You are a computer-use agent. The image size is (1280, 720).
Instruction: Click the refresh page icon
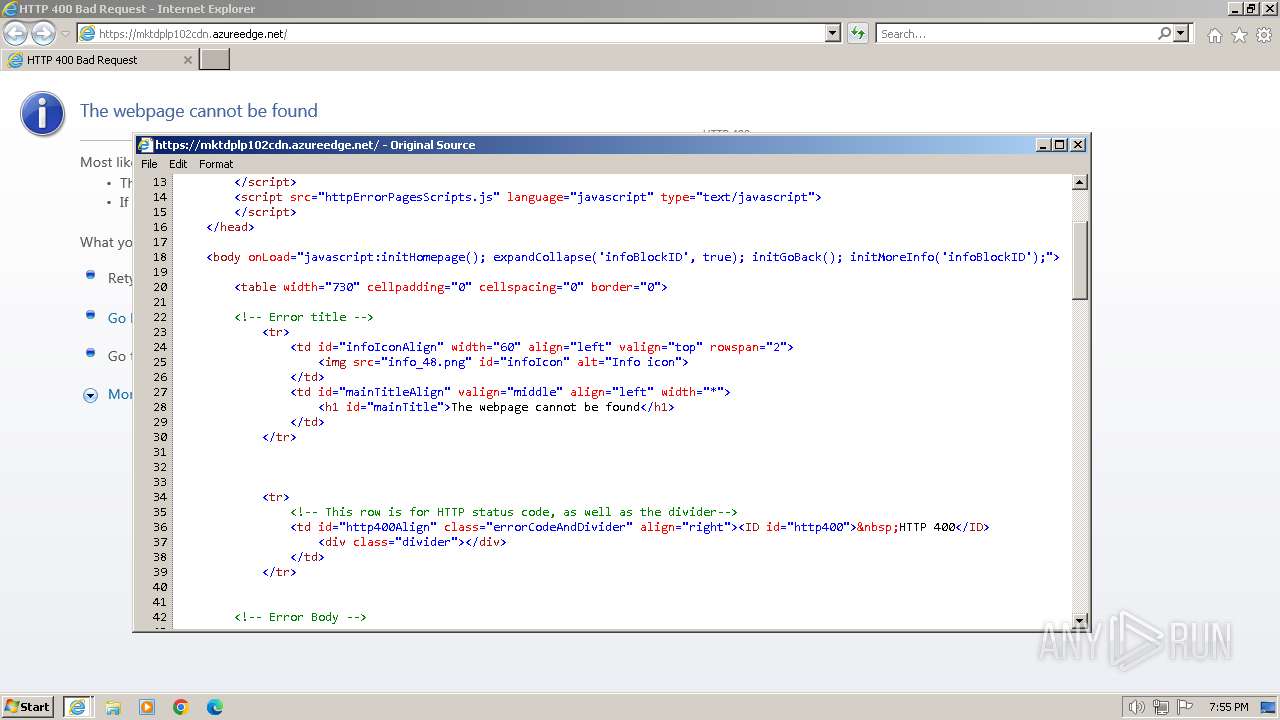[x=858, y=34]
